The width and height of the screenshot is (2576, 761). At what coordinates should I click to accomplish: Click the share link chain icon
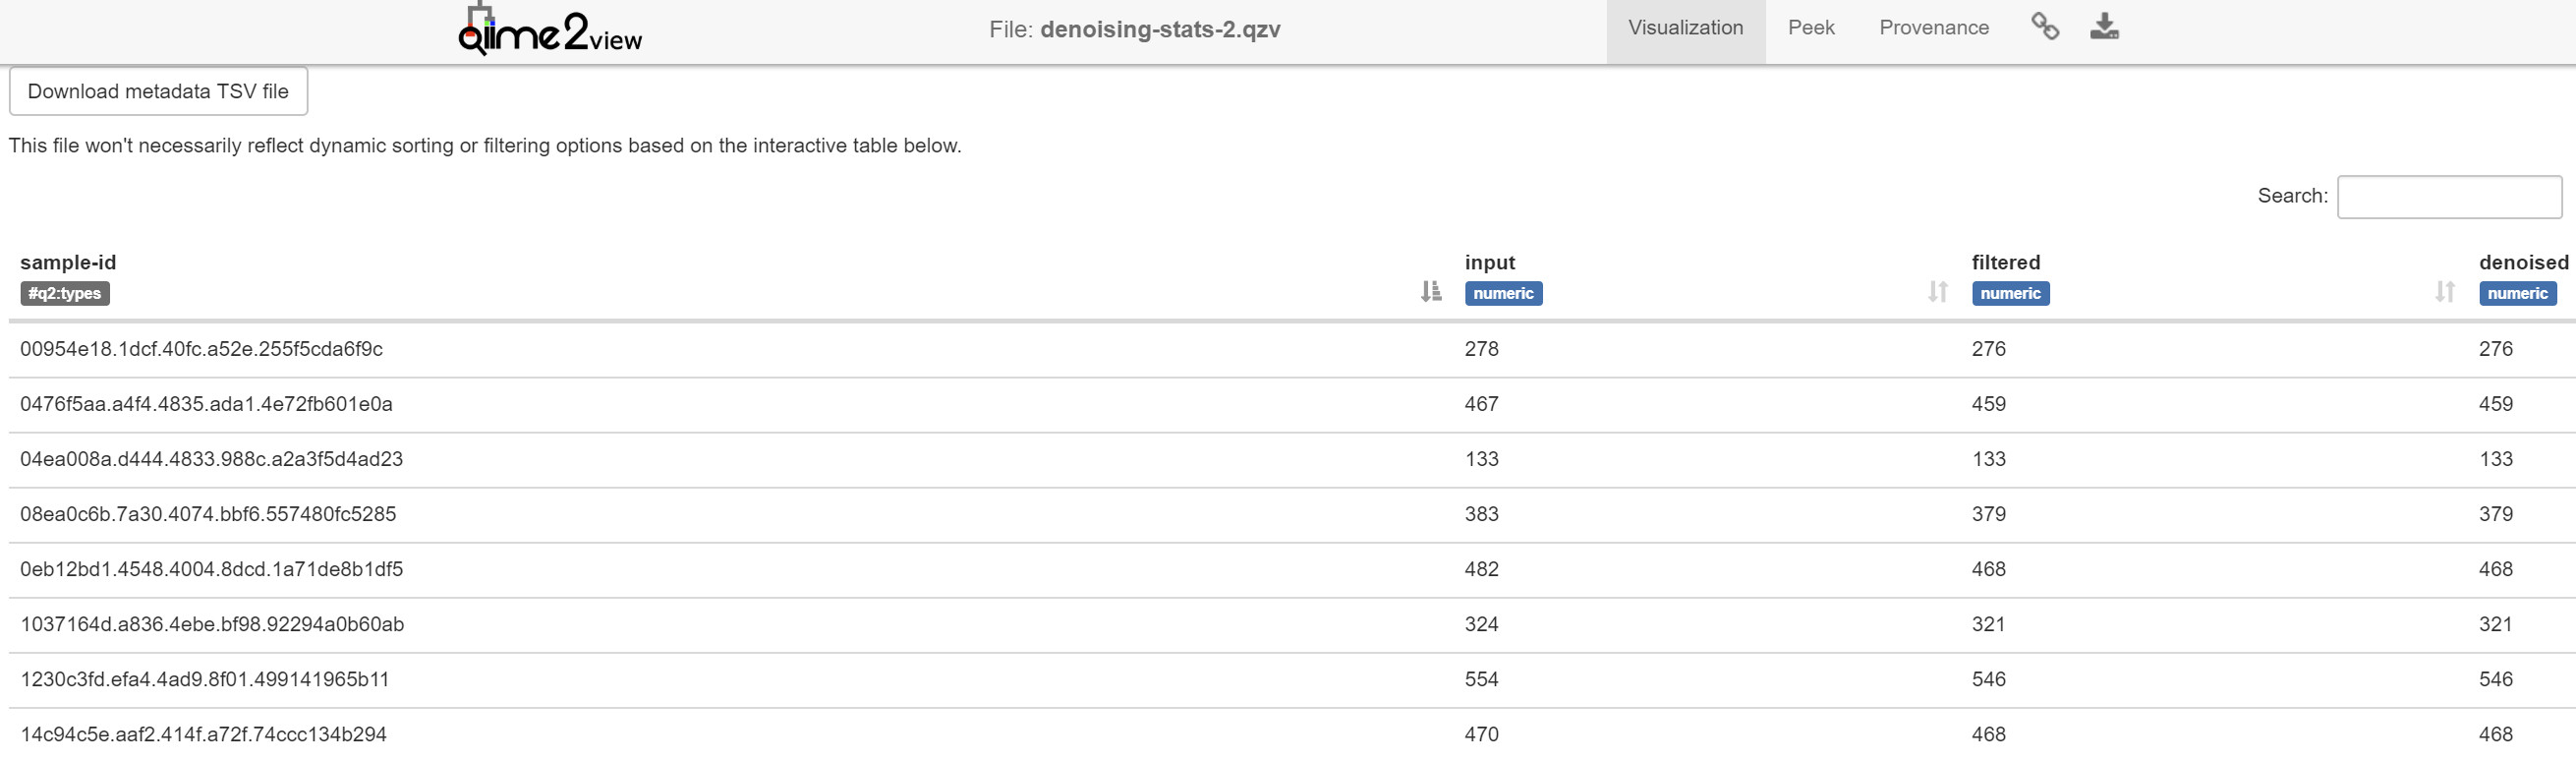click(x=2045, y=27)
